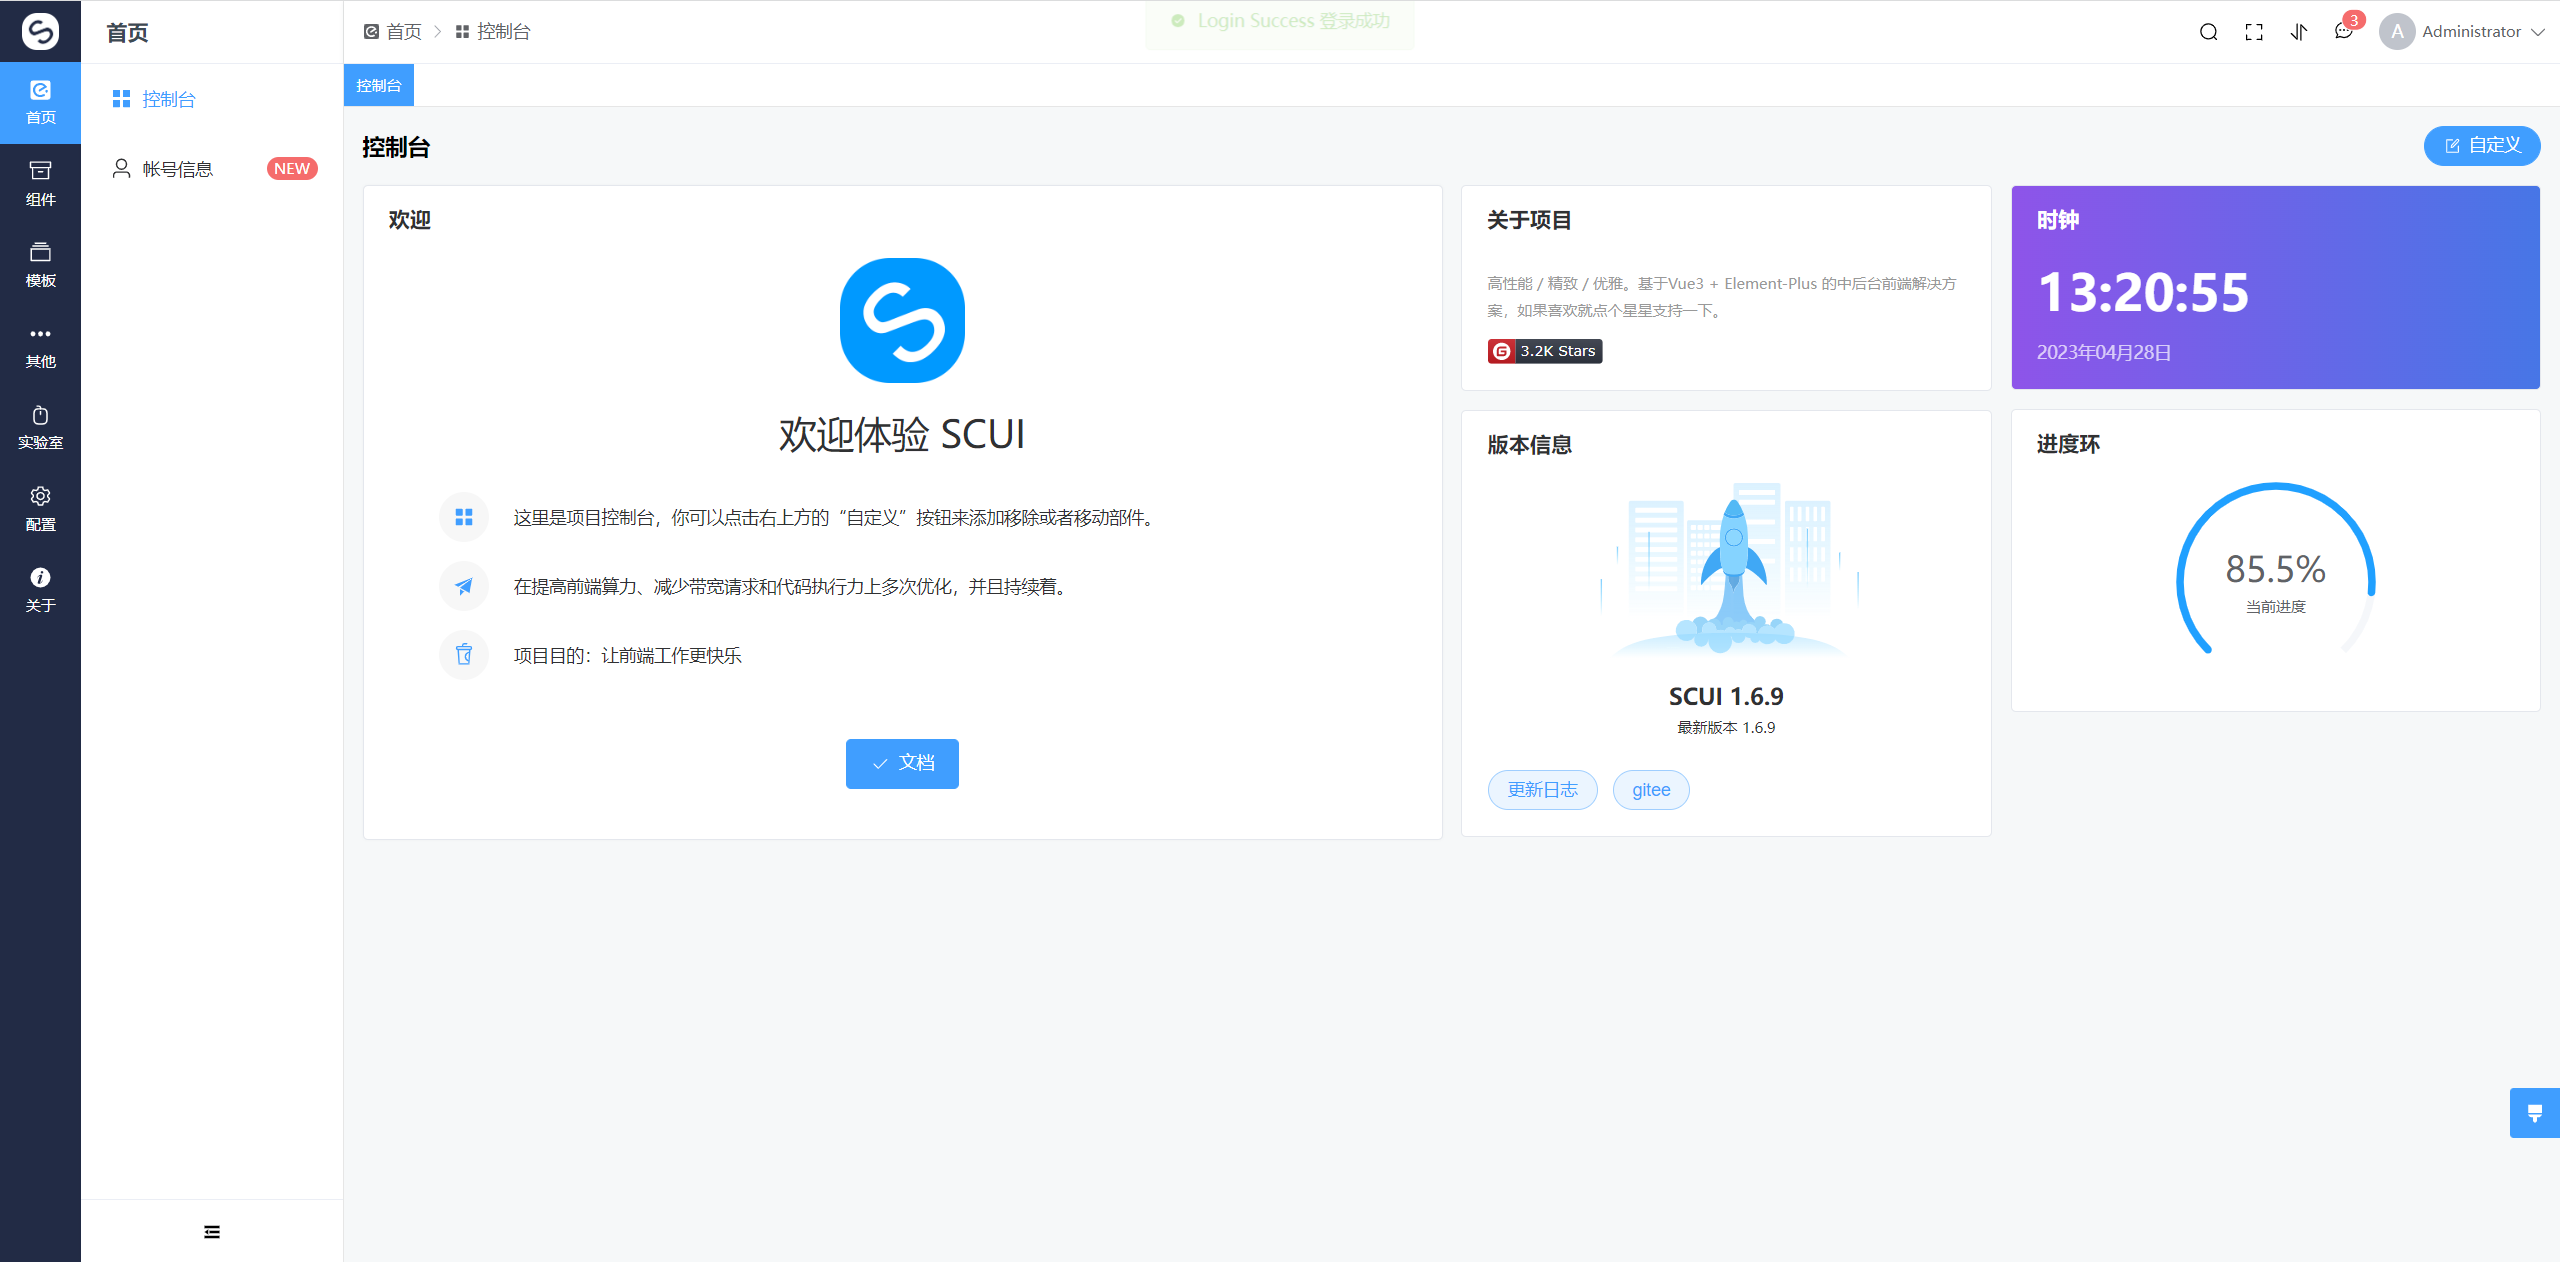Click the 当前进度 label
The image size is (2560, 1262).
click(2276, 607)
